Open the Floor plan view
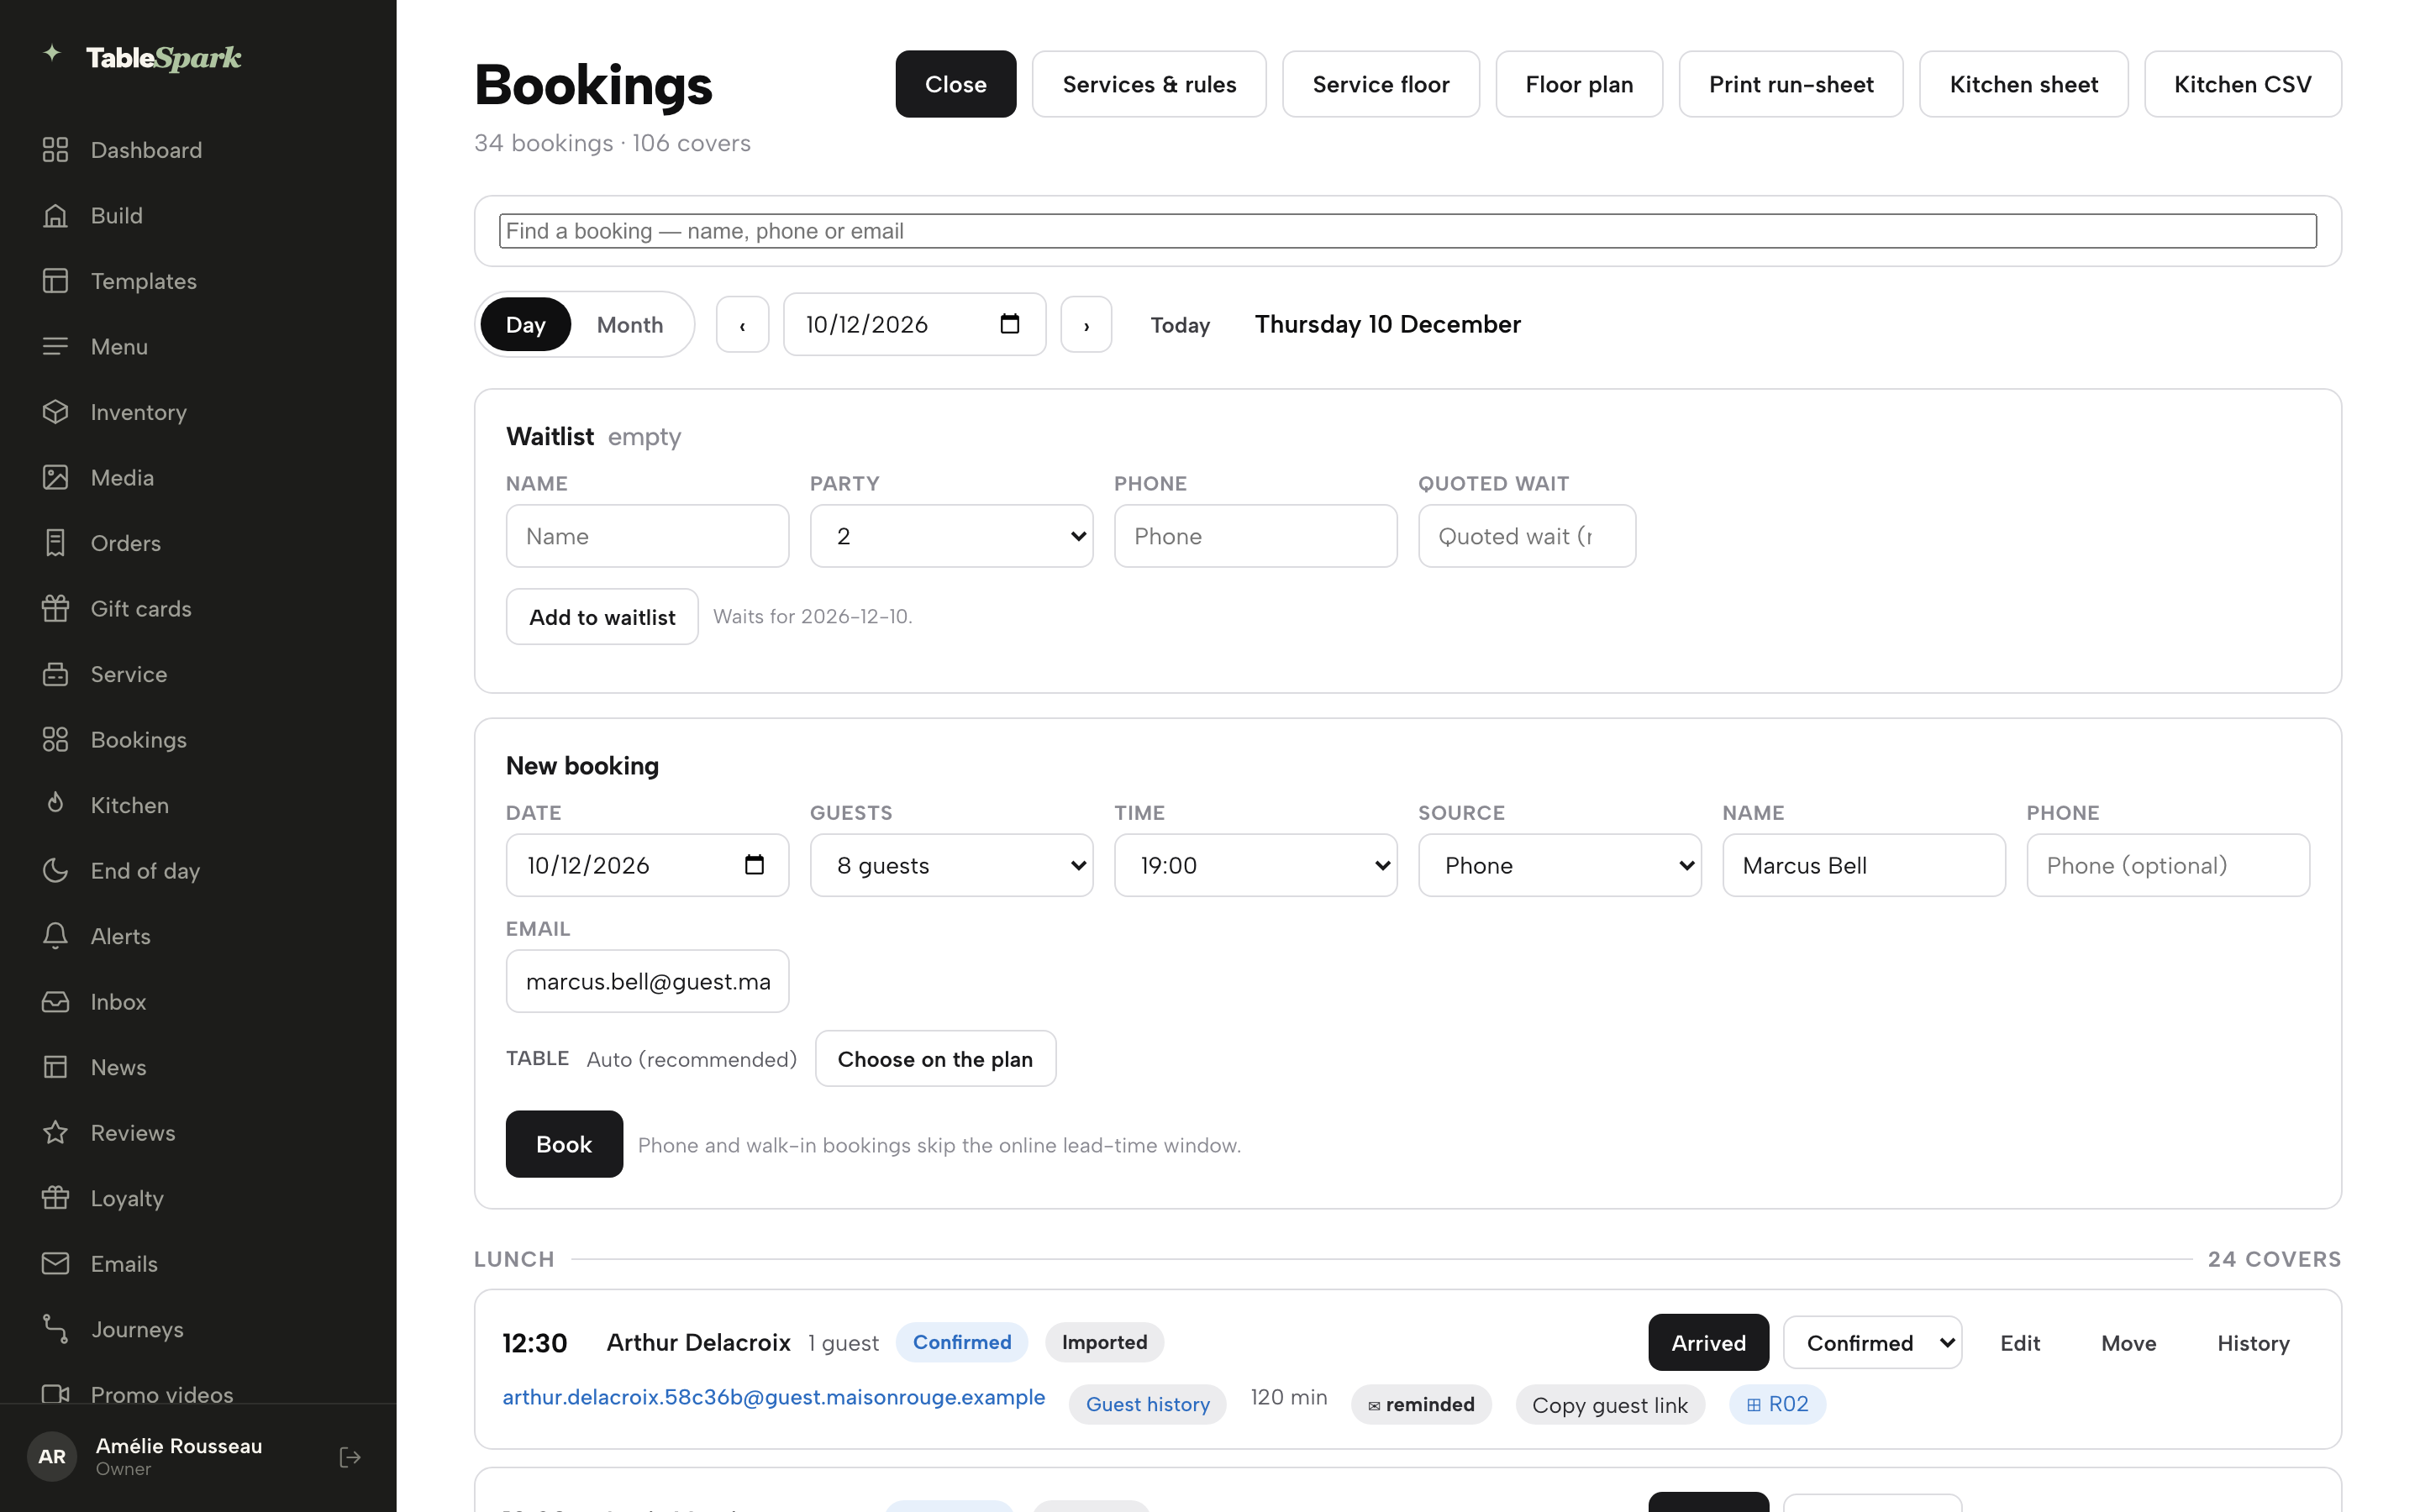 [x=1579, y=84]
